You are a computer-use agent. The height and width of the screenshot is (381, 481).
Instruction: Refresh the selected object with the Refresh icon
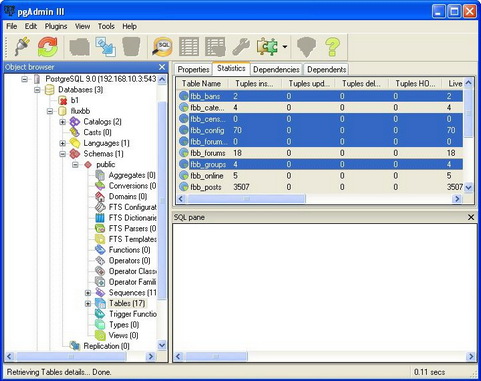coord(48,46)
